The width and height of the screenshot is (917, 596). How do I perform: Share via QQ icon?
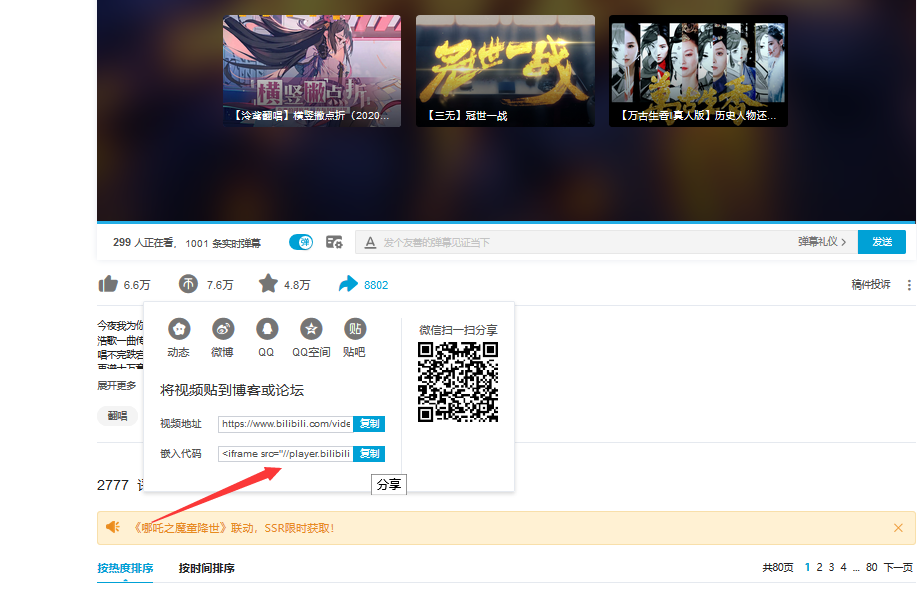[x=267, y=329]
